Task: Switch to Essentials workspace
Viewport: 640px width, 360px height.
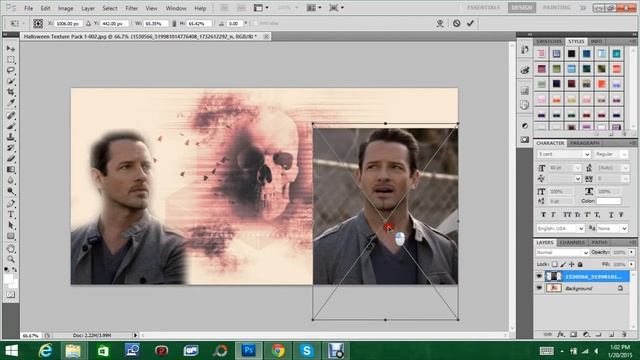Action: [x=484, y=8]
